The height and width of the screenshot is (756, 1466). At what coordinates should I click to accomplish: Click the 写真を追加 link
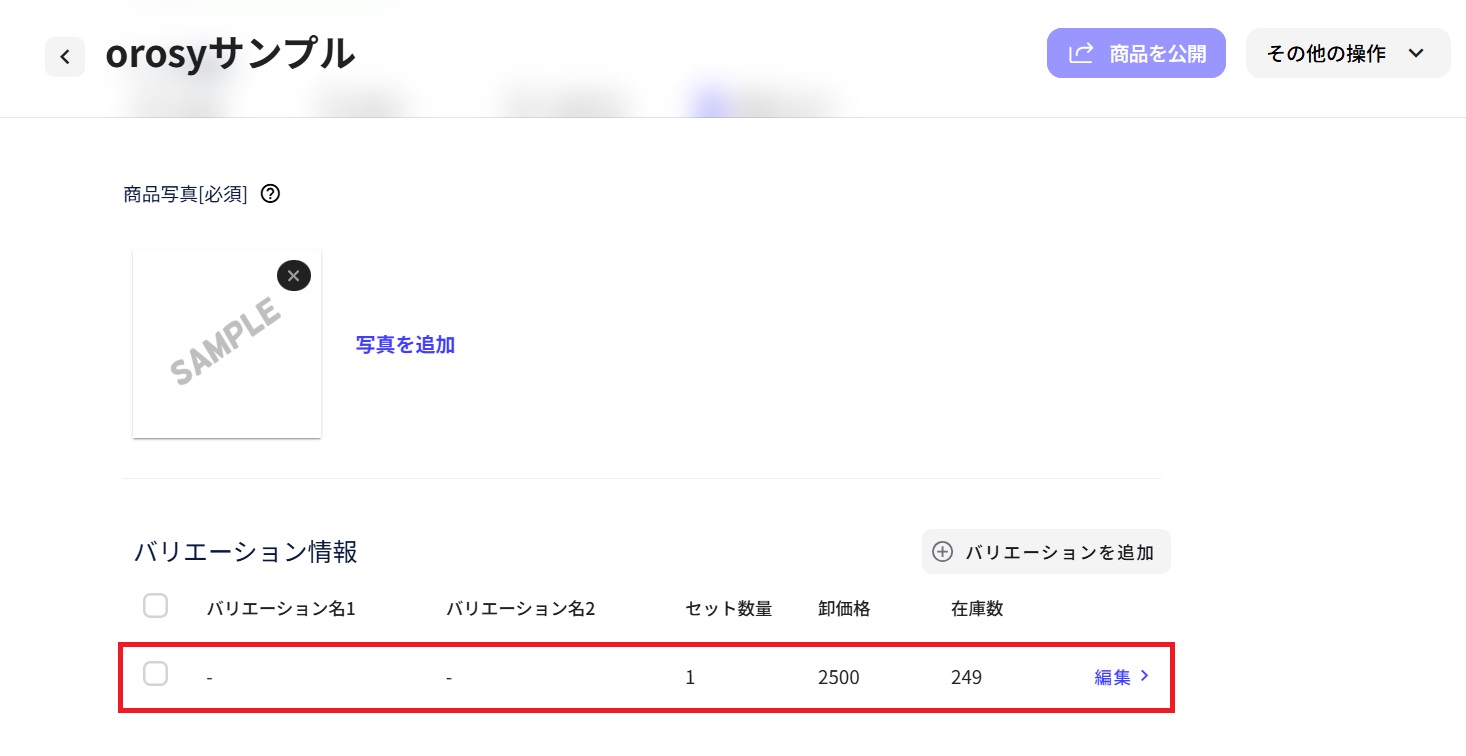coord(405,345)
